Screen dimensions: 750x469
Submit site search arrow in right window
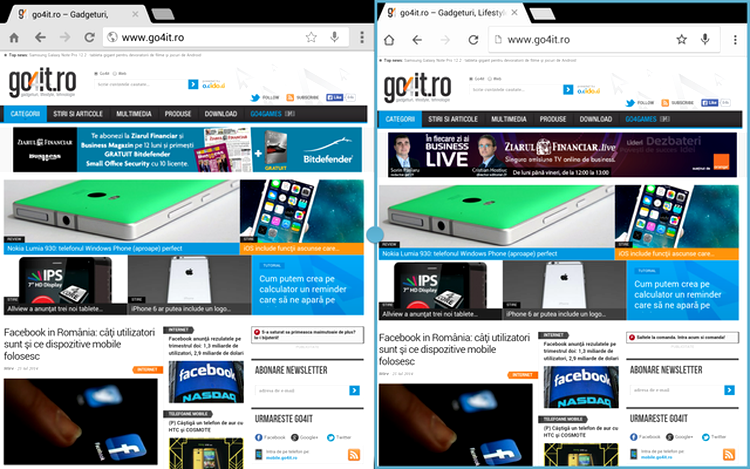[x=568, y=89]
